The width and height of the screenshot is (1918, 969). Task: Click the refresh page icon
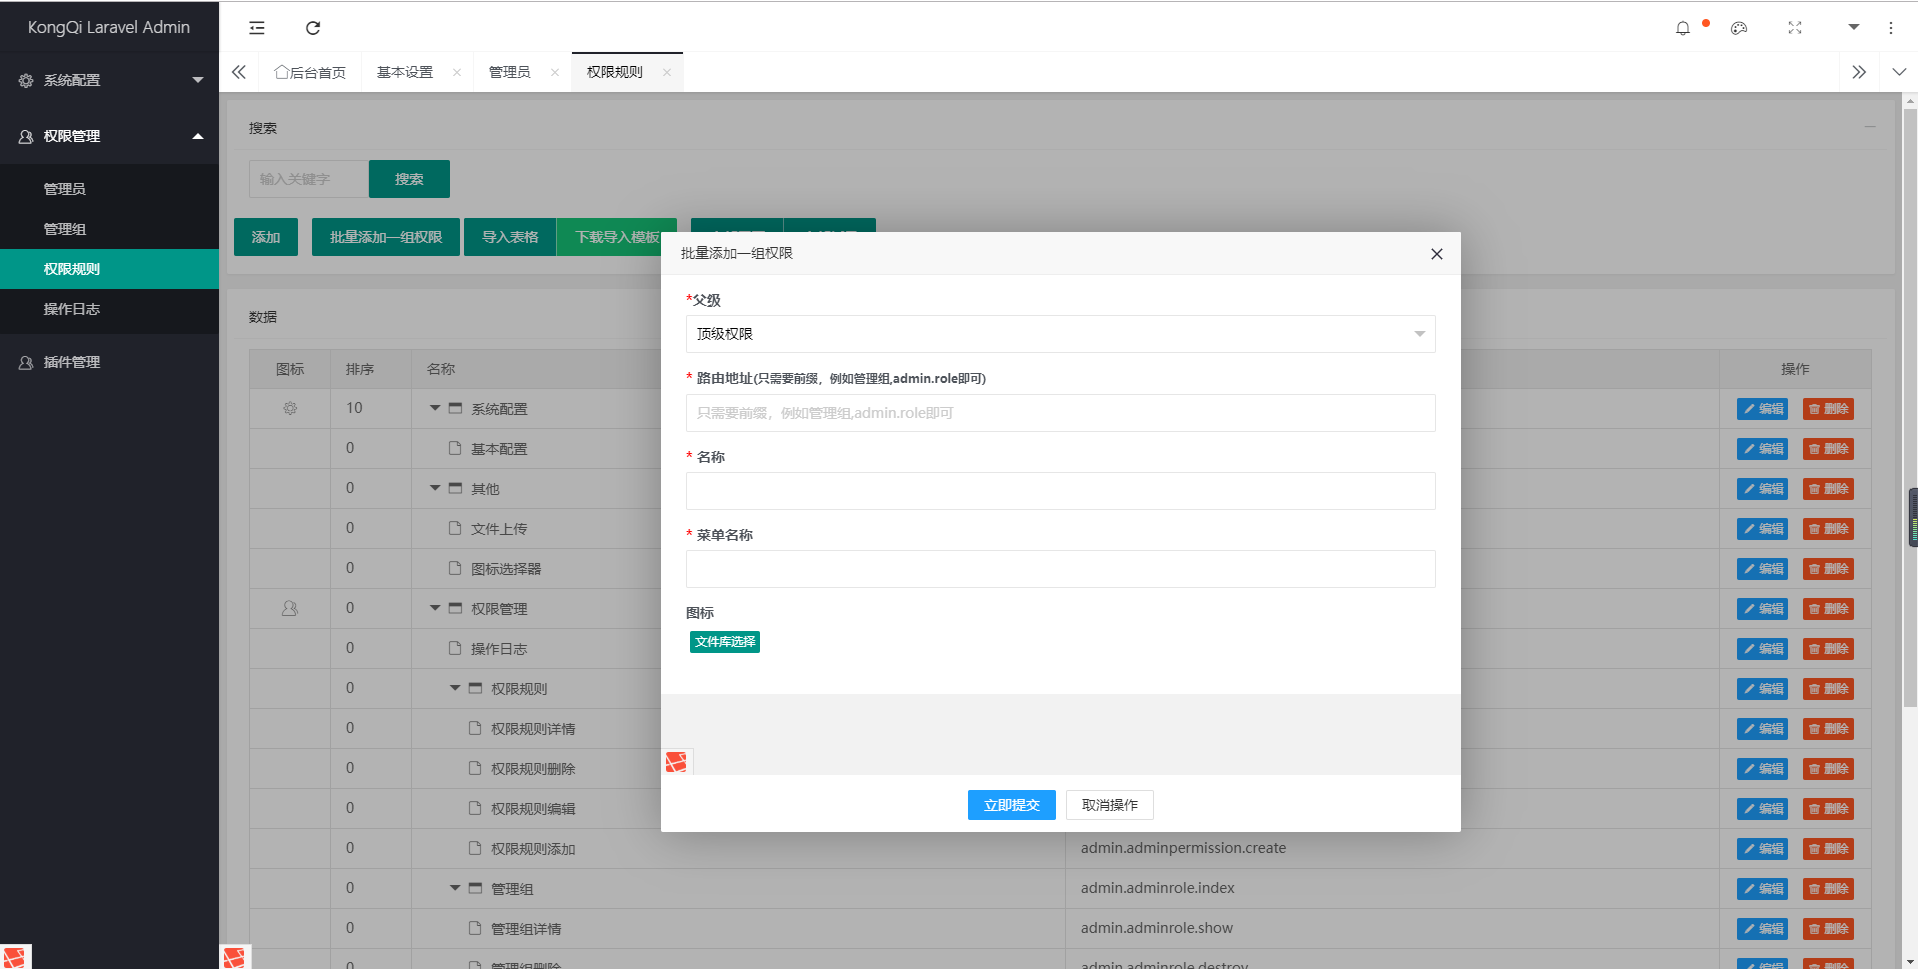pos(313,28)
